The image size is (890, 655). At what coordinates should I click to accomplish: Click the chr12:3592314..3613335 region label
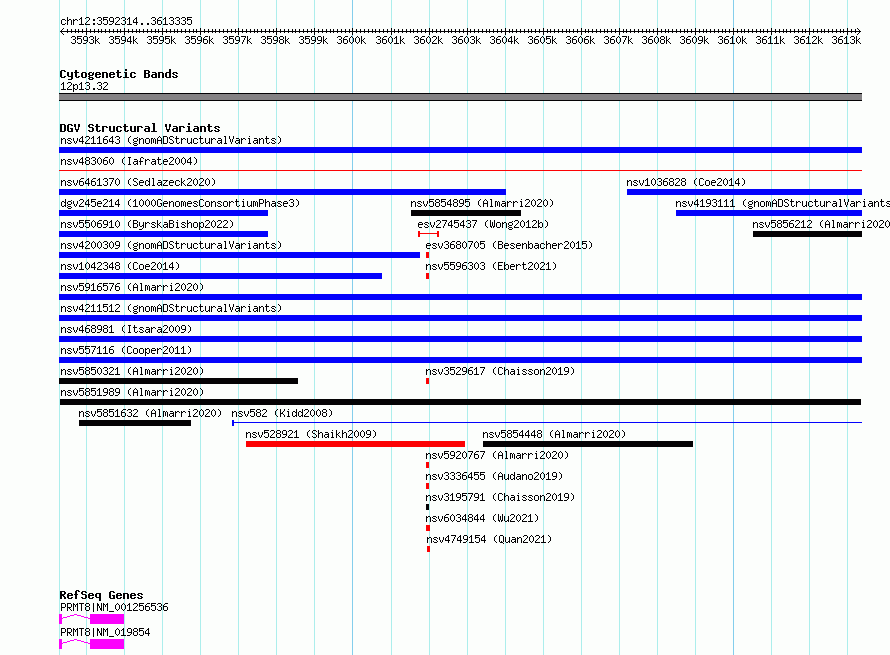click(126, 21)
